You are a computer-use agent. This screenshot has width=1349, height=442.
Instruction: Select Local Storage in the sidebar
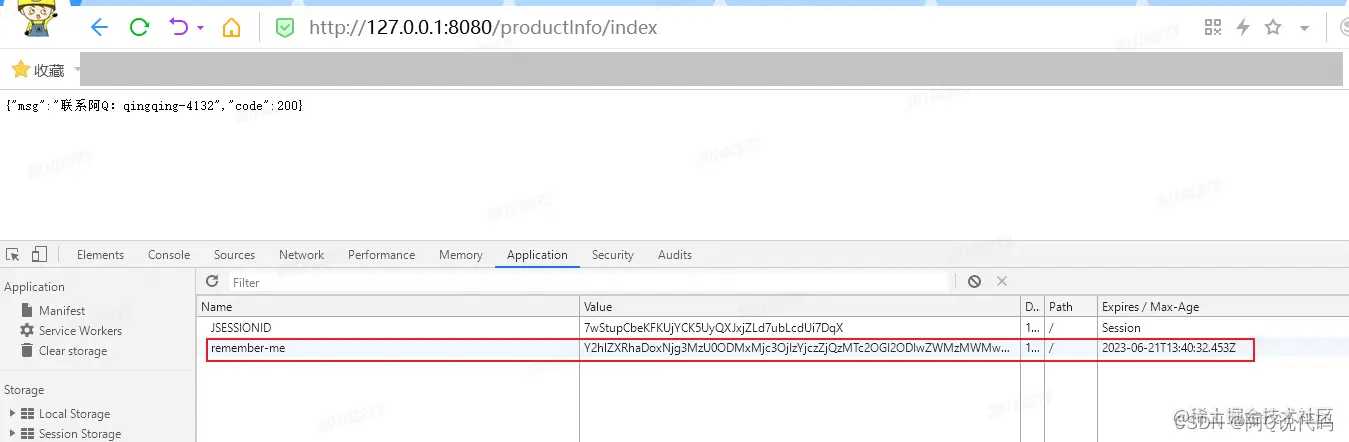tap(74, 414)
